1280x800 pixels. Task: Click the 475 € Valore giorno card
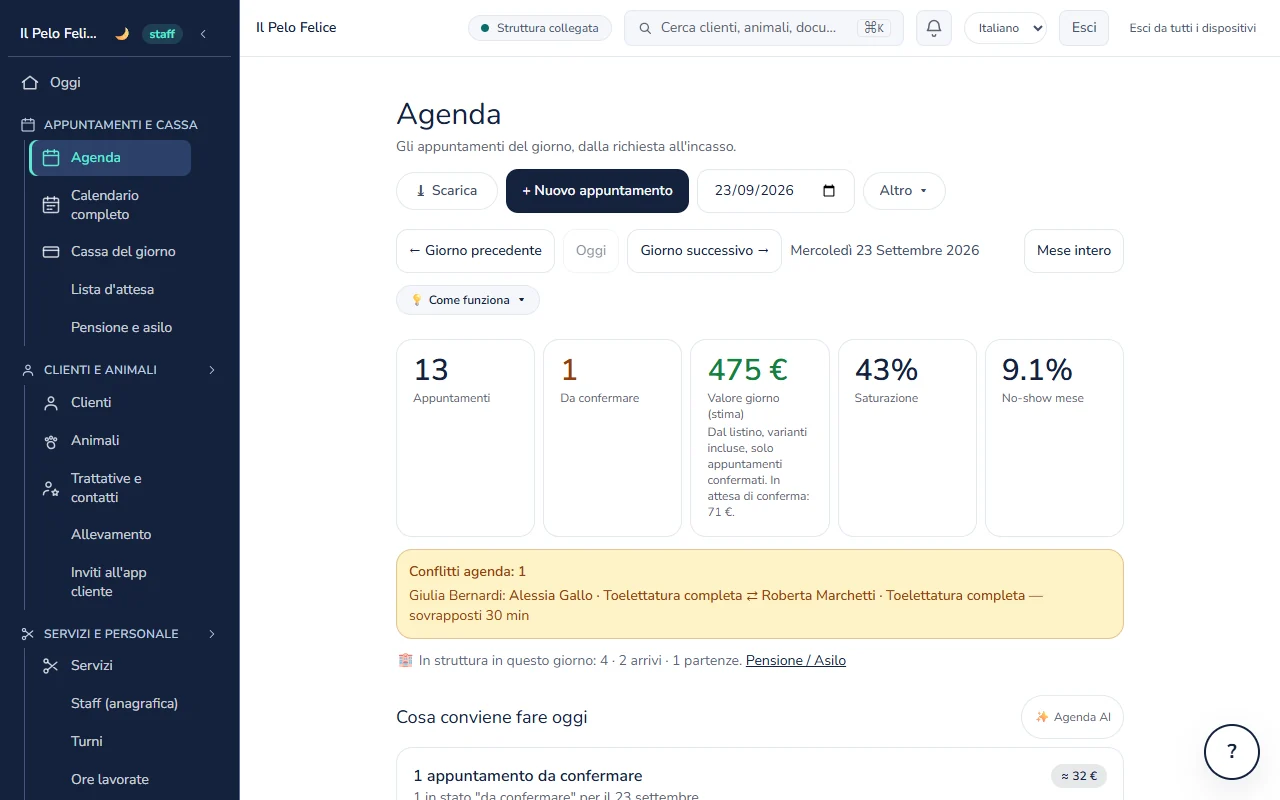tap(760, 438)
